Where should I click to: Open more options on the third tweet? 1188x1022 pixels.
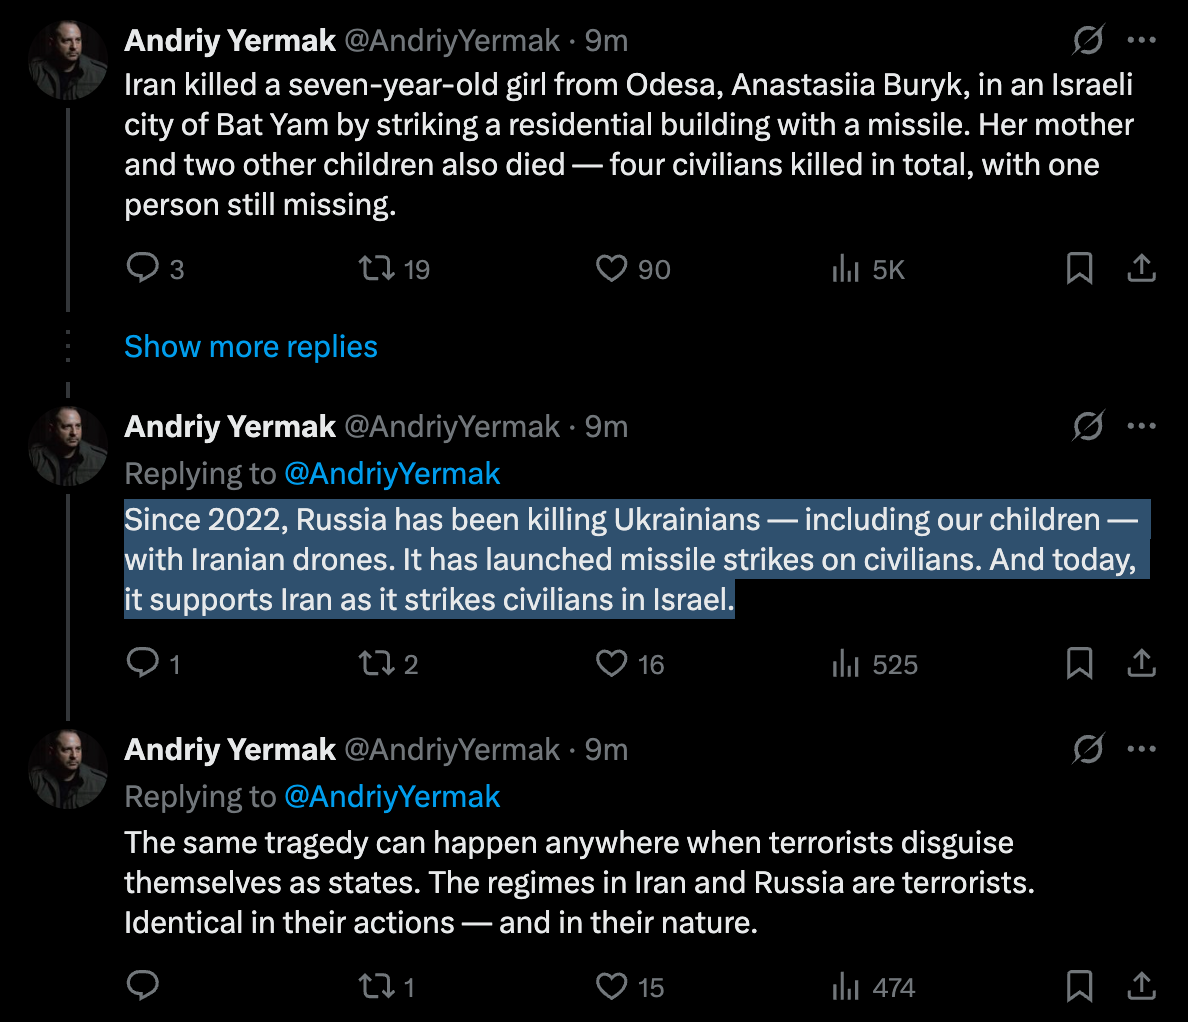pyautogui.click(x=1141, y=749)
